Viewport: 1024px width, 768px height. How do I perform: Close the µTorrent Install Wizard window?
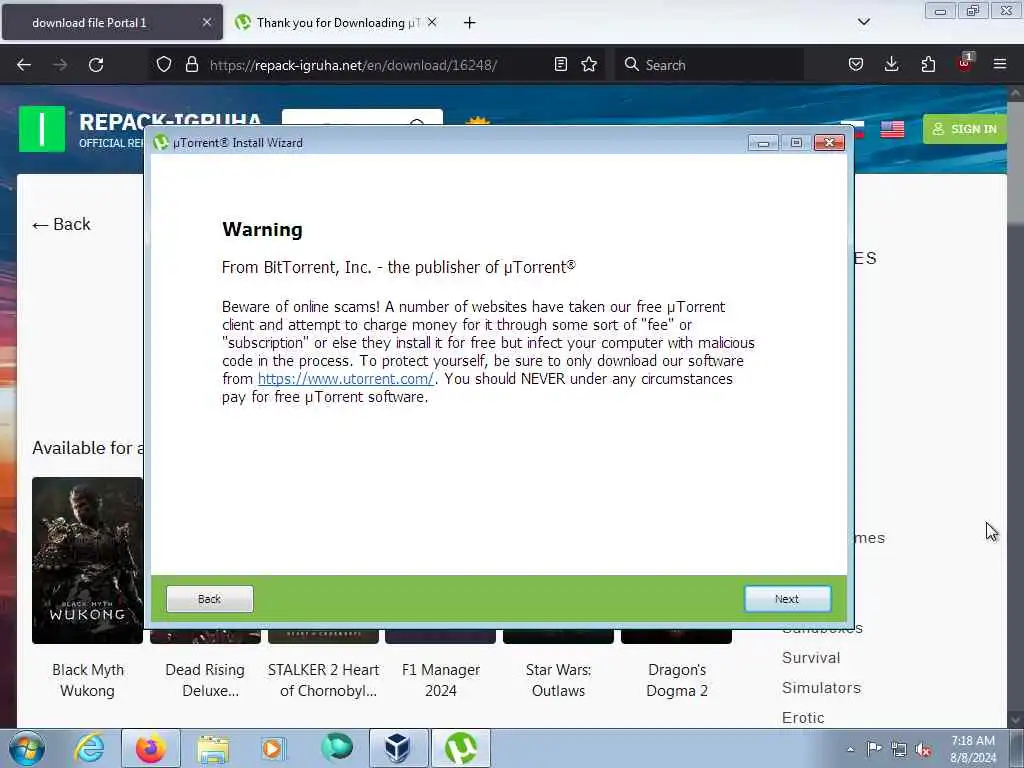[x=829, y=142]
